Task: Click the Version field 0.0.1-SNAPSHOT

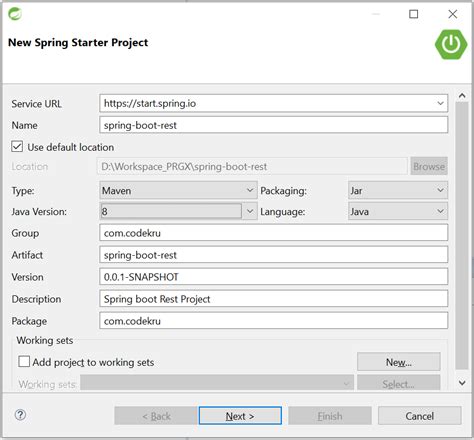Action: coord(273,277)
